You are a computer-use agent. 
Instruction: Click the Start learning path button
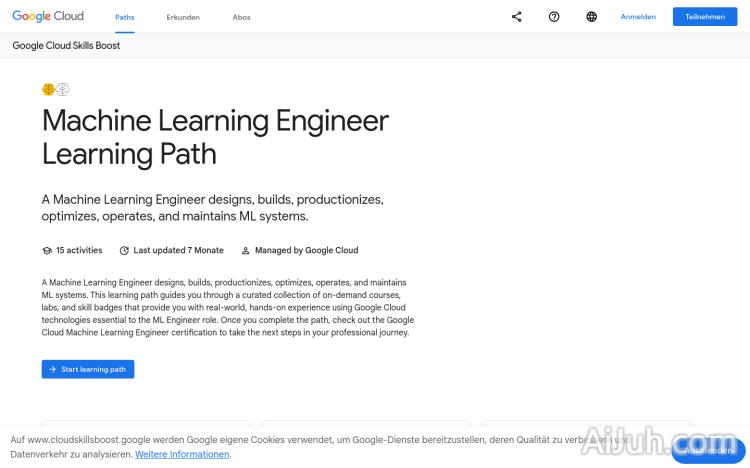(x=88, y=369)
